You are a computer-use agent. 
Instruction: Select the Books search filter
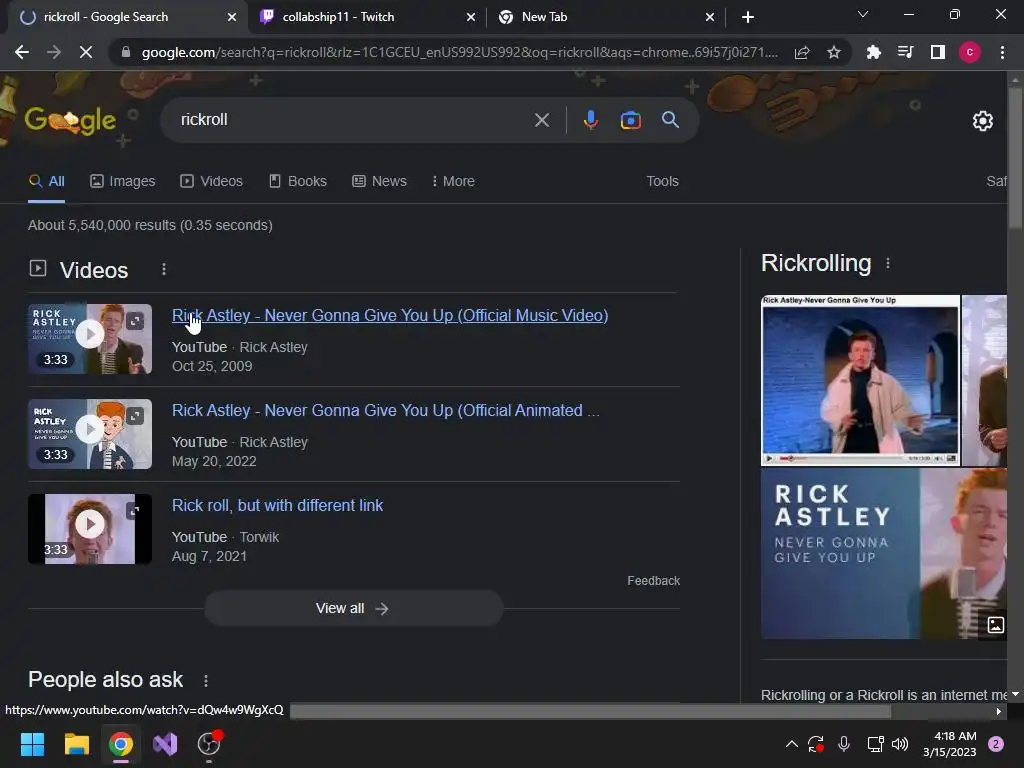click(298, 181)
